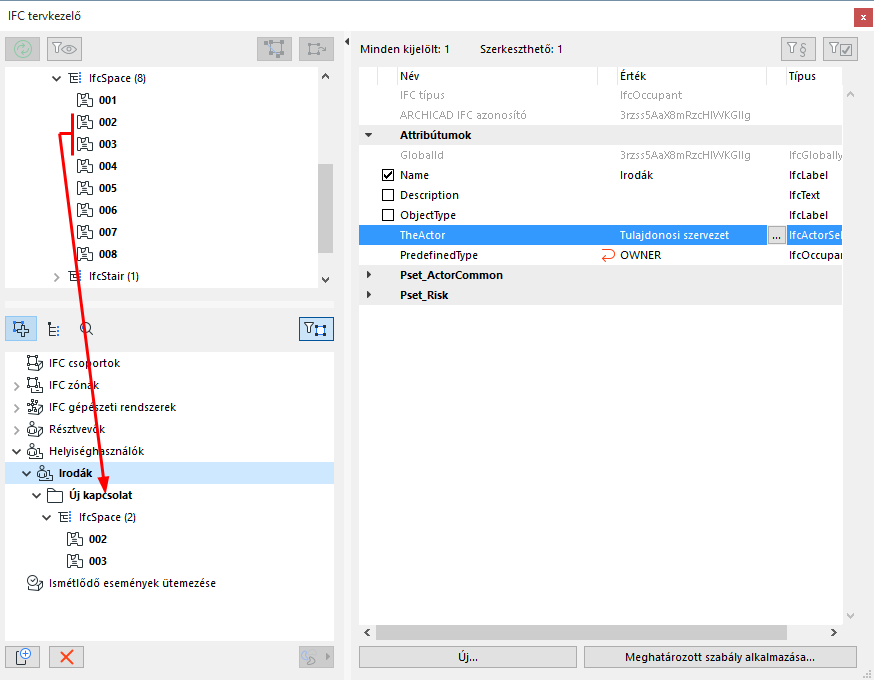Select space 003 under Új kapcsolat
This screenshot has height=680, width=874.
[98, 561]
